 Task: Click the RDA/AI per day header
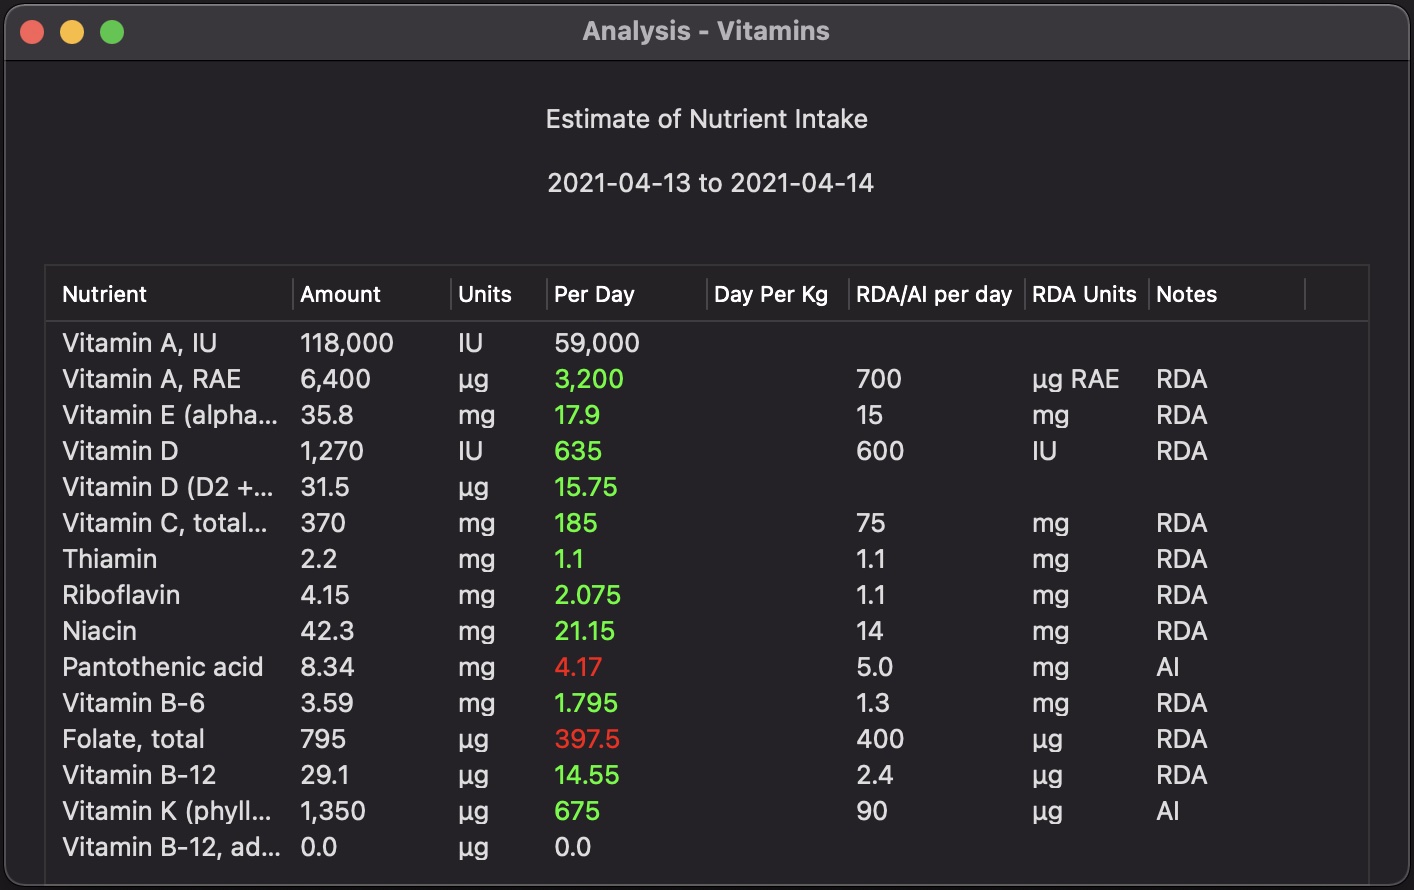[933, 294]
